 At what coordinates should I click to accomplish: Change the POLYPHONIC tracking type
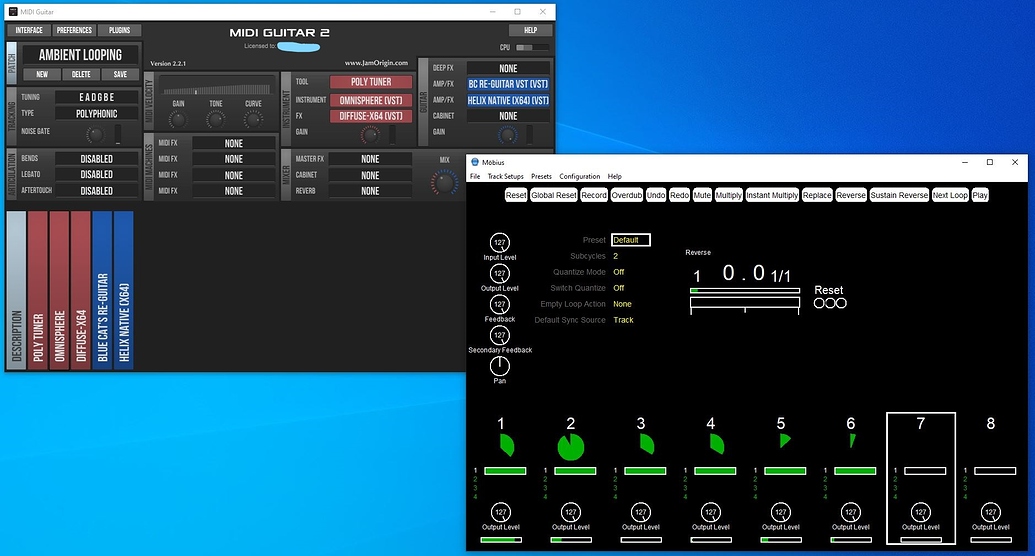pos(96,114)
